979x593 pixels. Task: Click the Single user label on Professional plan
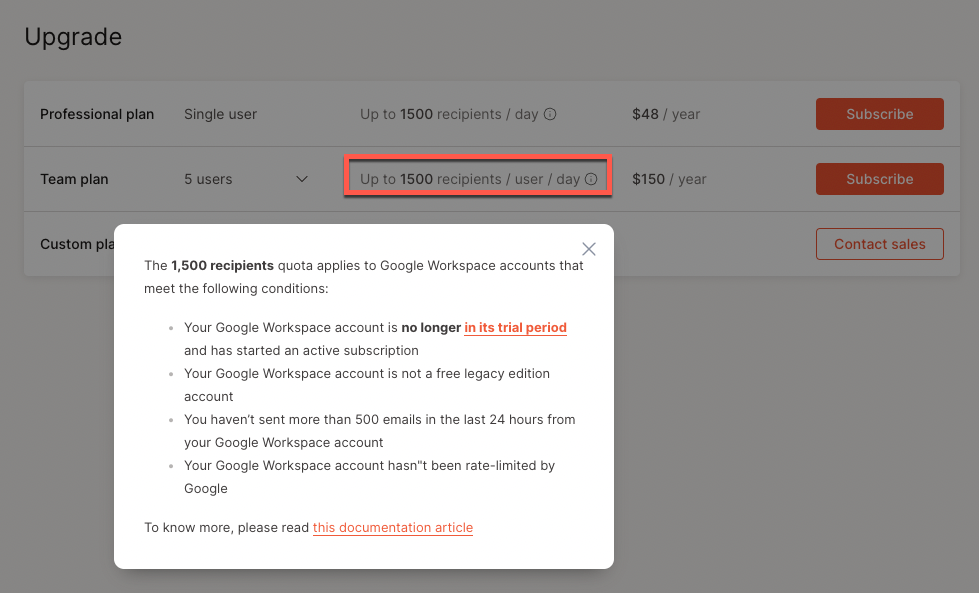(220, 114)
